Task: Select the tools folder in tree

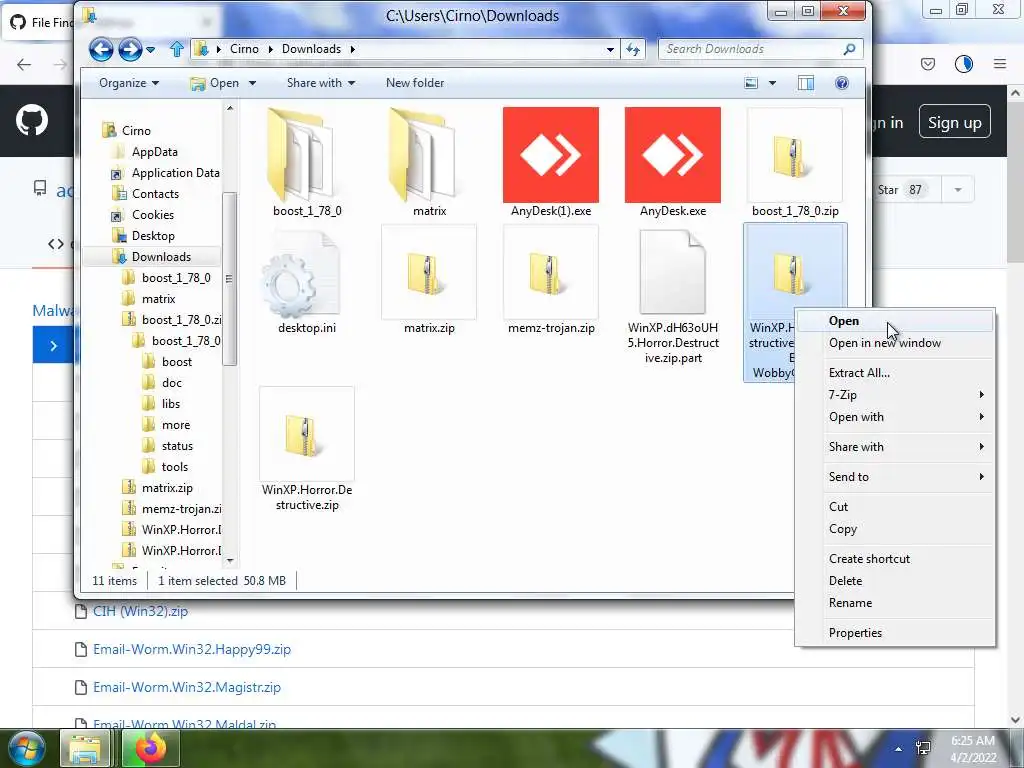Action: coord(174,467)
